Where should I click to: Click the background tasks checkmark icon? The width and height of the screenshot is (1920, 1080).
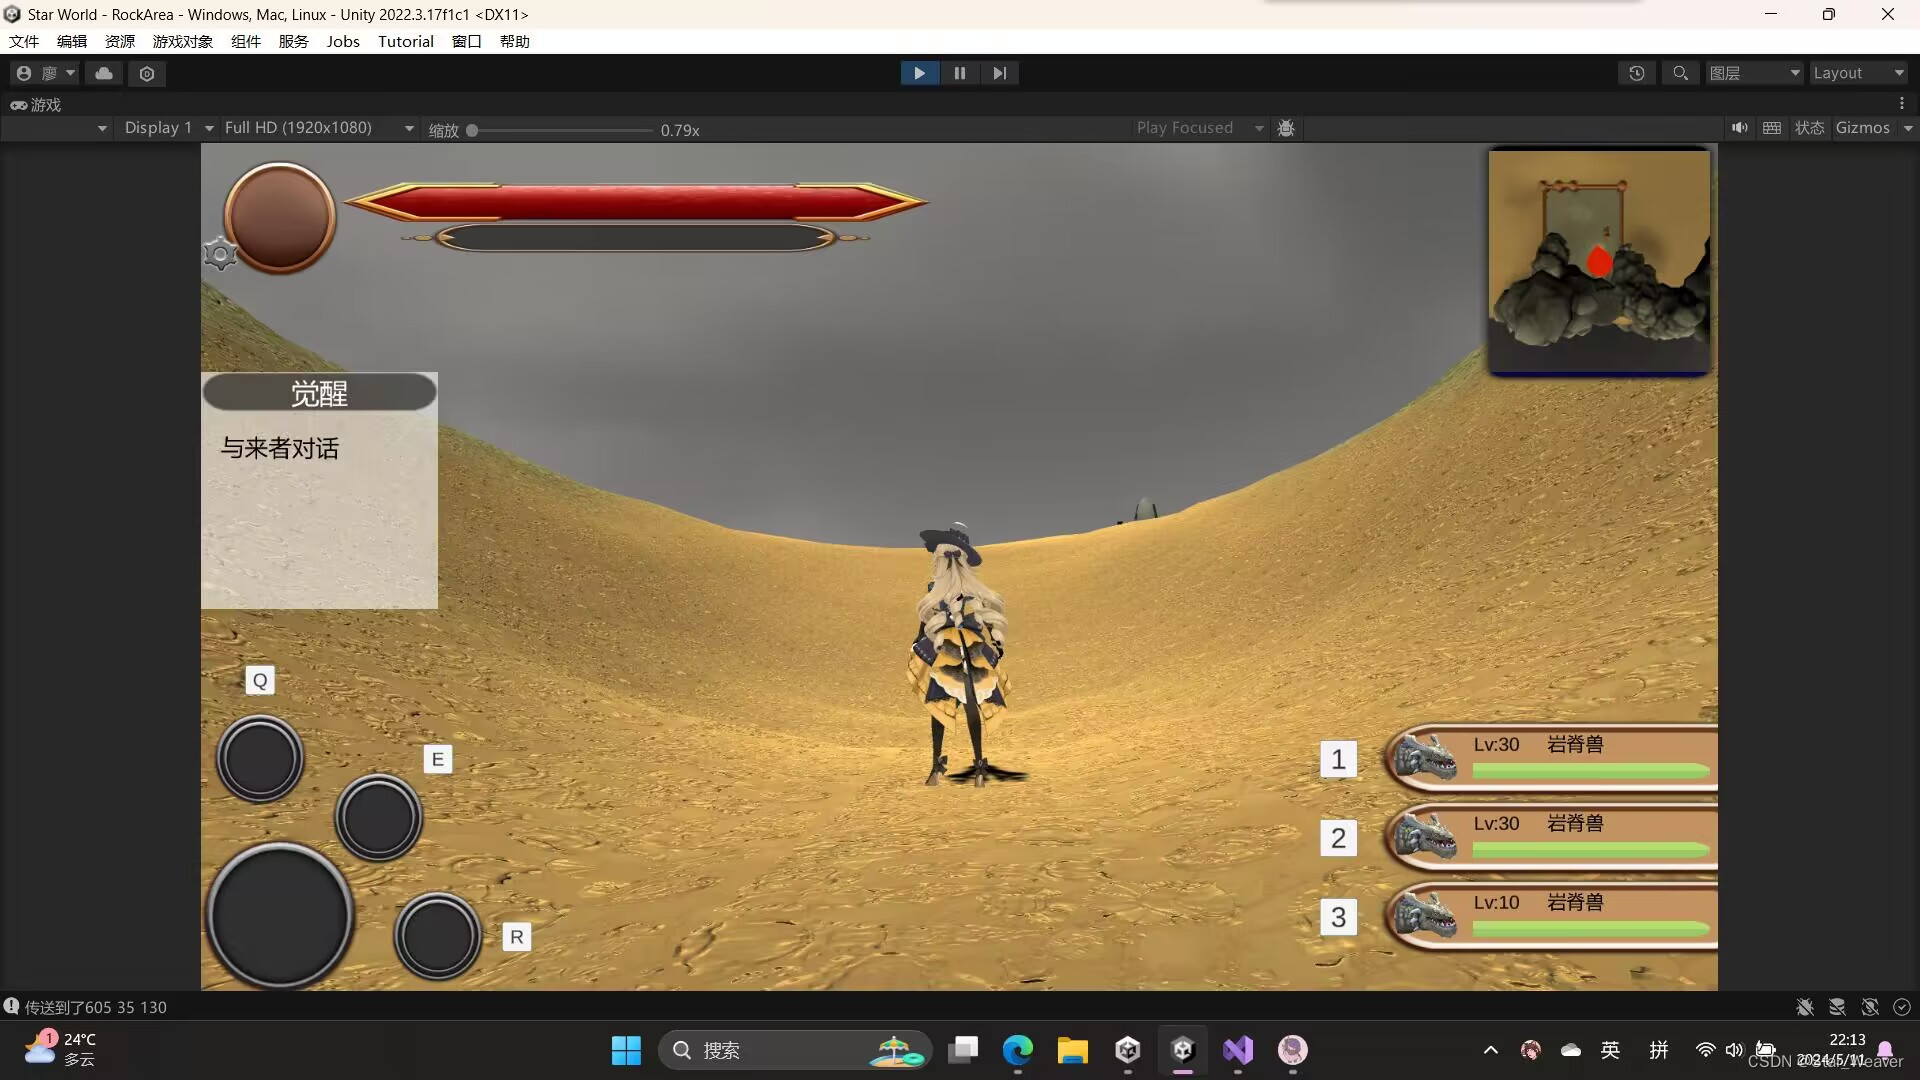(1902, 1007)
